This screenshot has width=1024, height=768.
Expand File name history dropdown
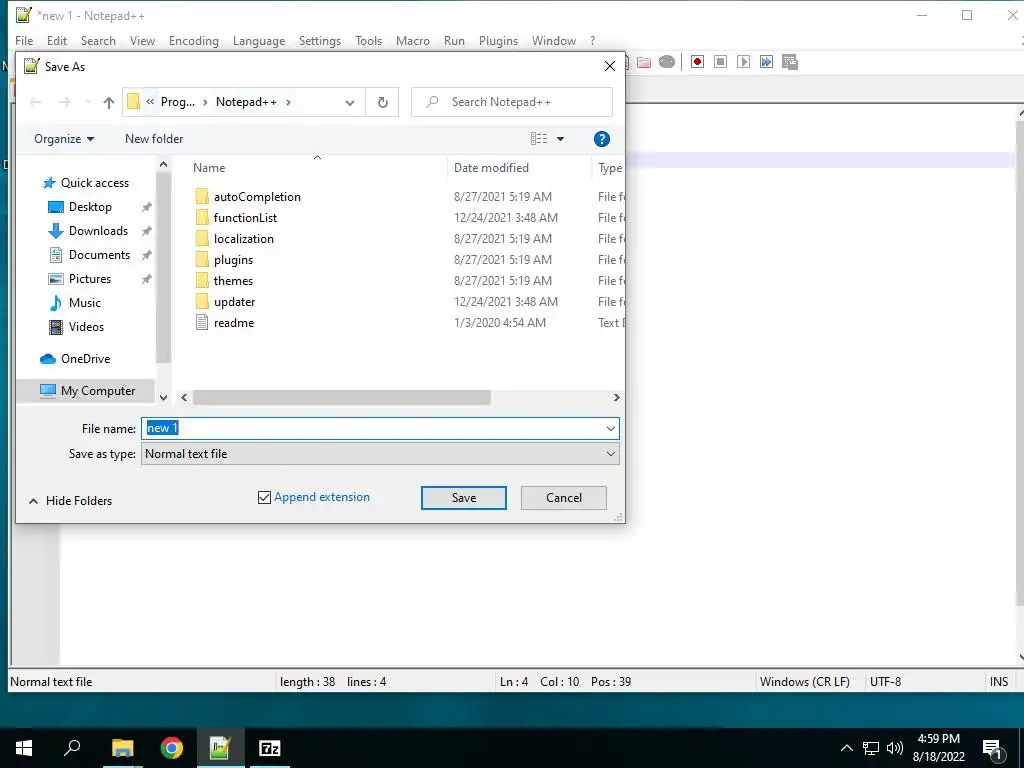pyautogui.click(x=610, y=428)
